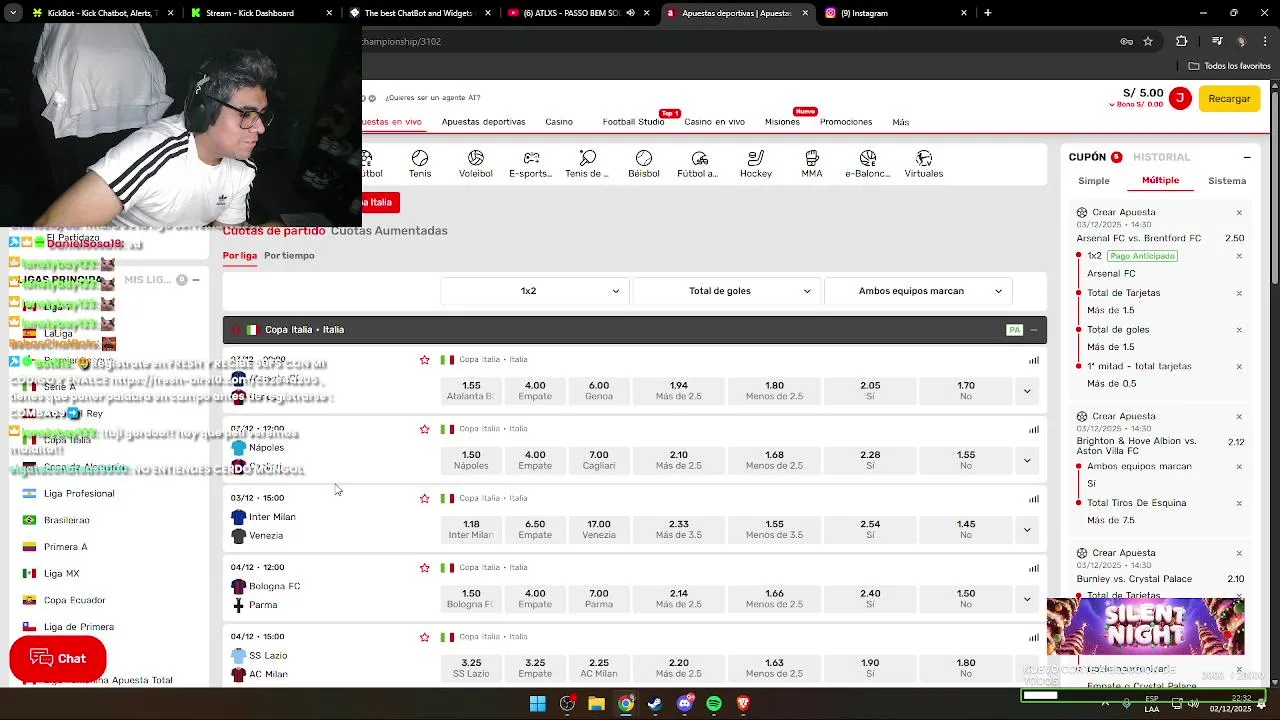Open the Chat button
This screenshot has width=1280, height=720.
point(58,658)
